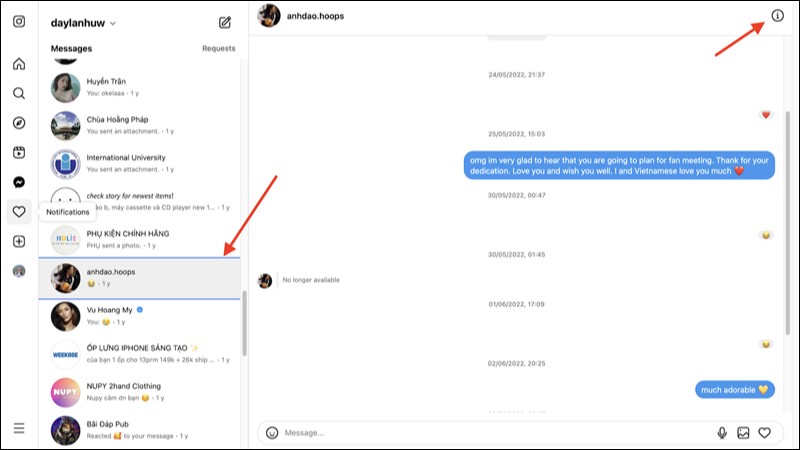Open the Messenger icon in sidebar
This screenshot has height=450, width=800.
(x=19, y=182)
